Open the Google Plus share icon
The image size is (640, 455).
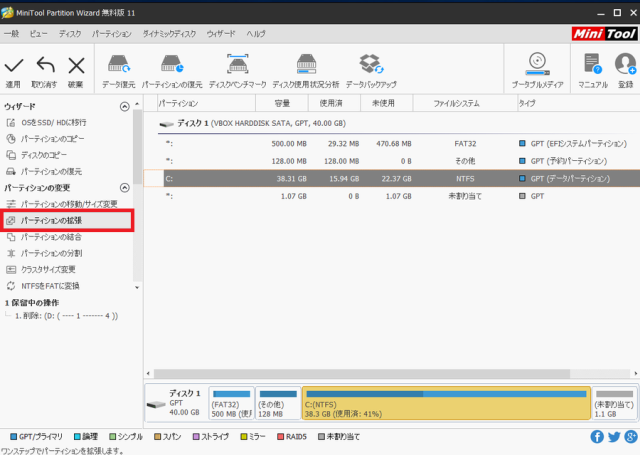631,437
